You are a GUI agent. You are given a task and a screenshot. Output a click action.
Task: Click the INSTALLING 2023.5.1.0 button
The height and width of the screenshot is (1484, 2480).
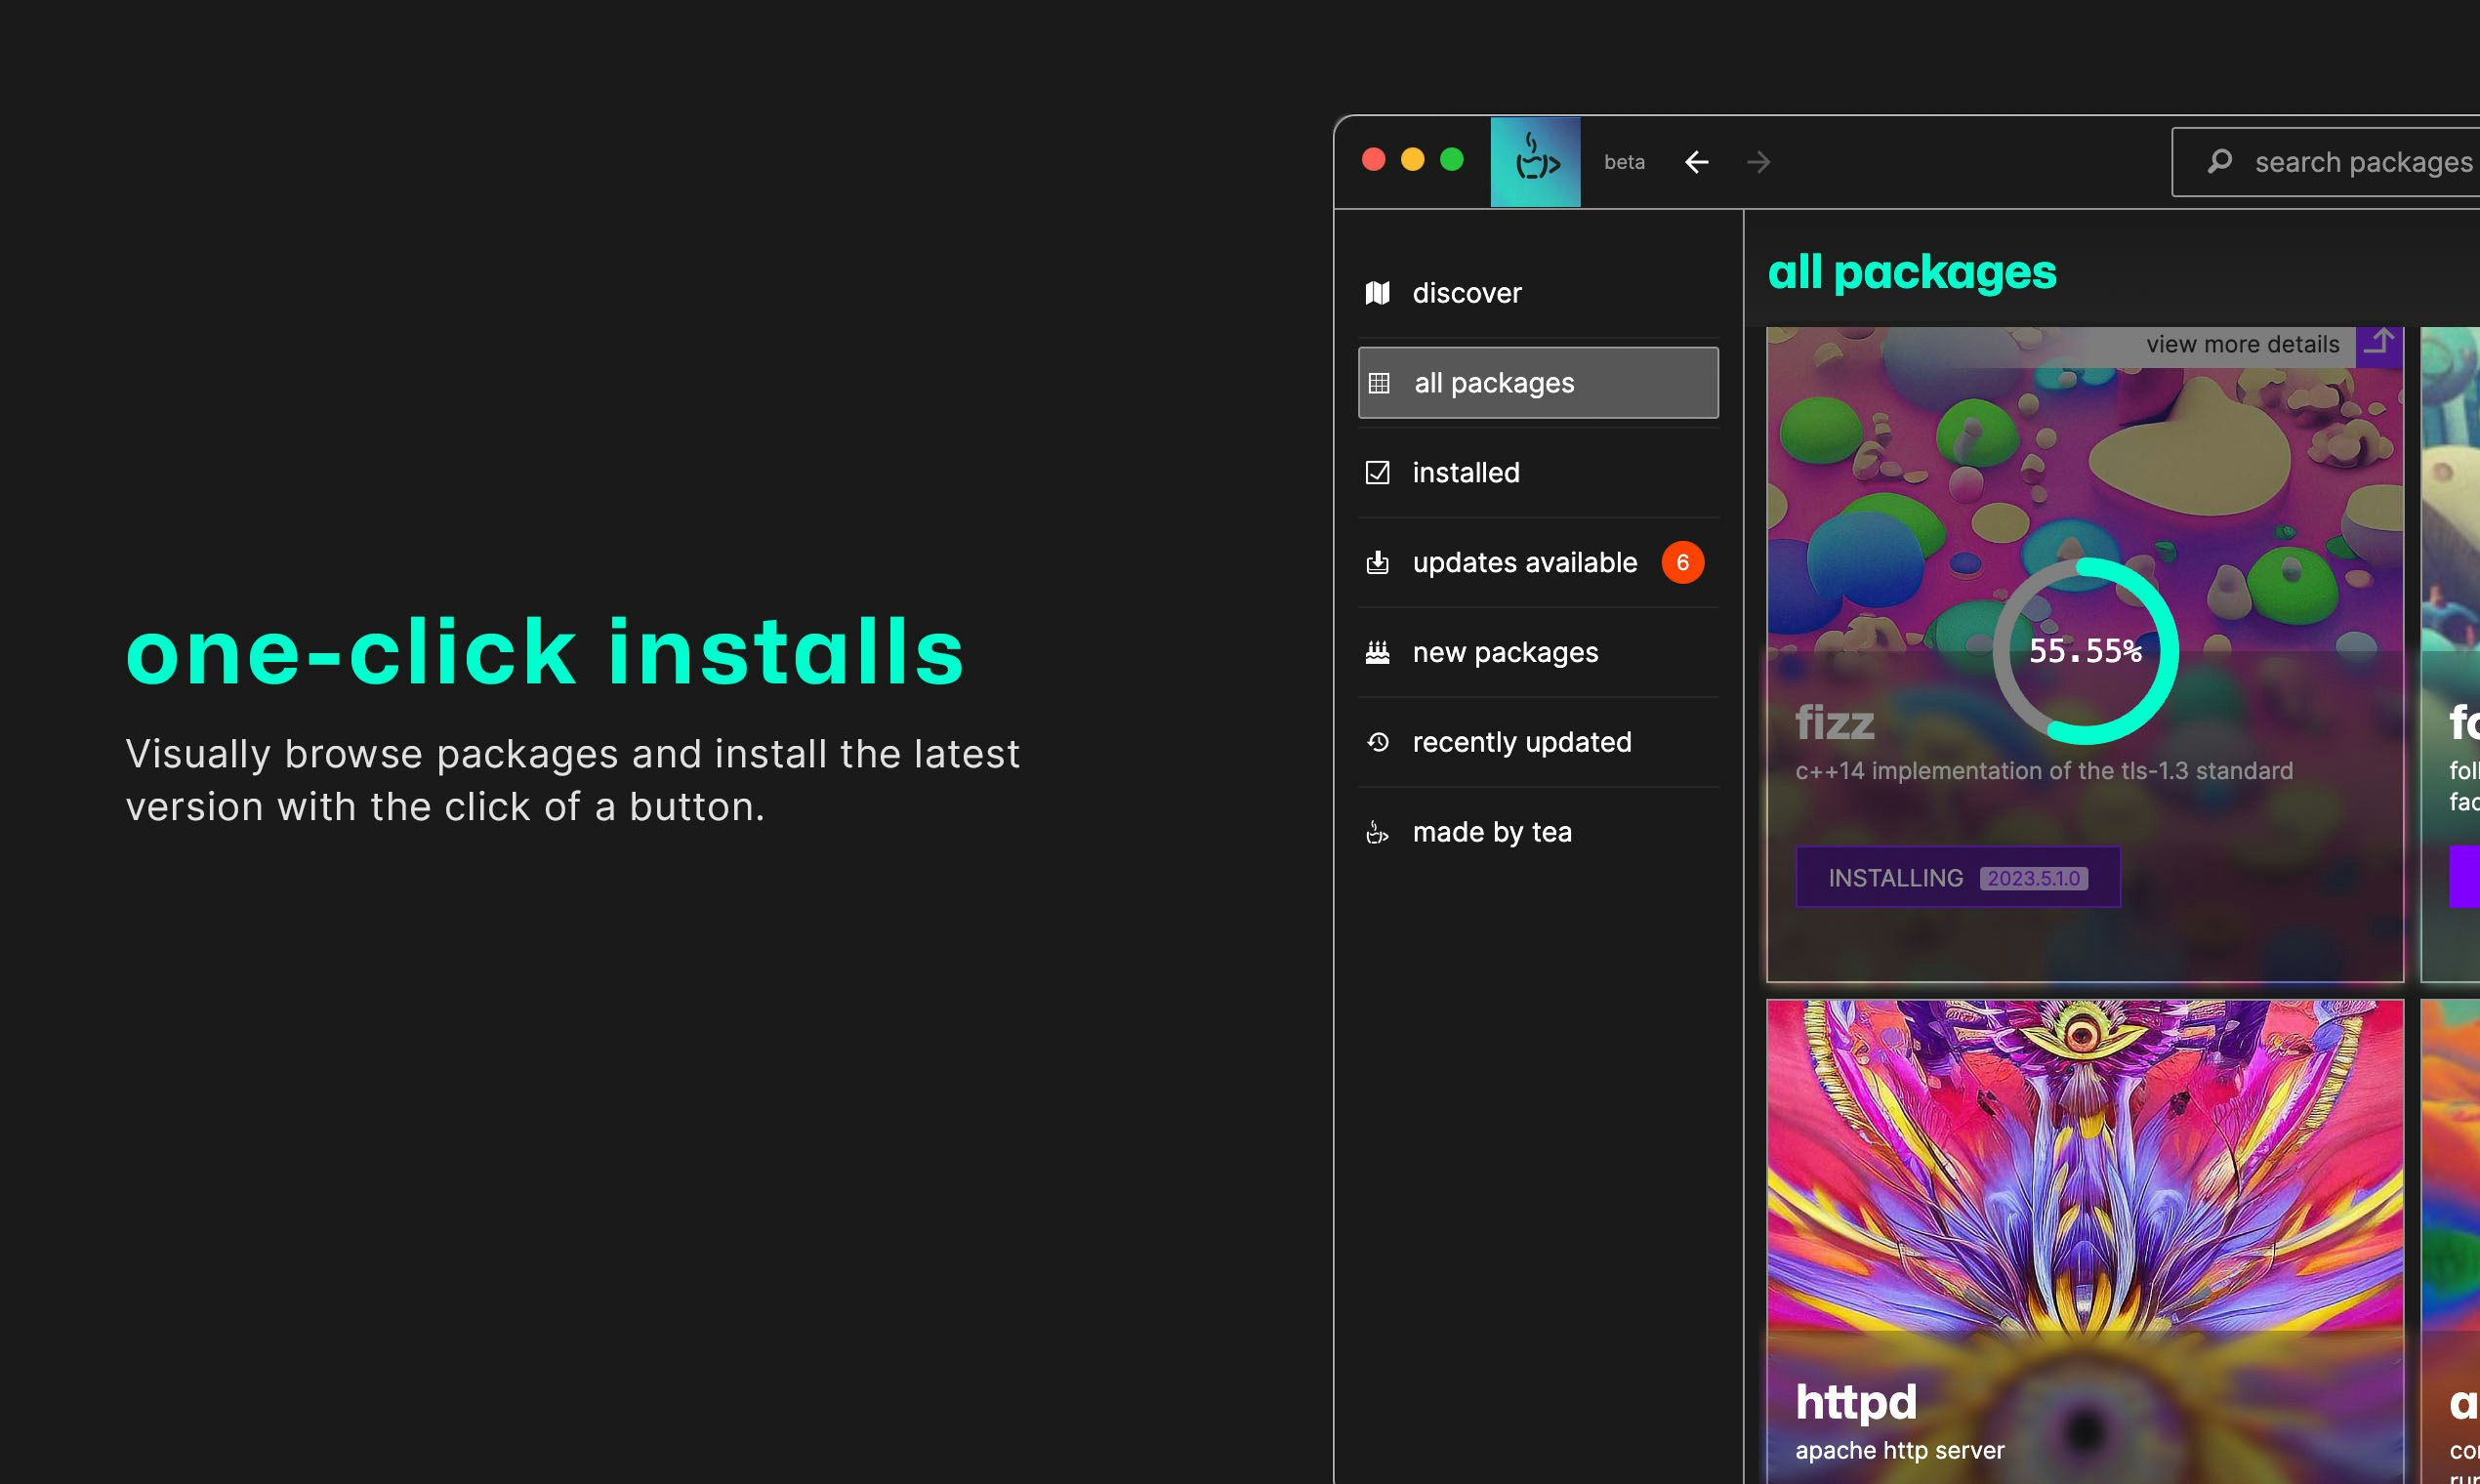[1958, 877]
